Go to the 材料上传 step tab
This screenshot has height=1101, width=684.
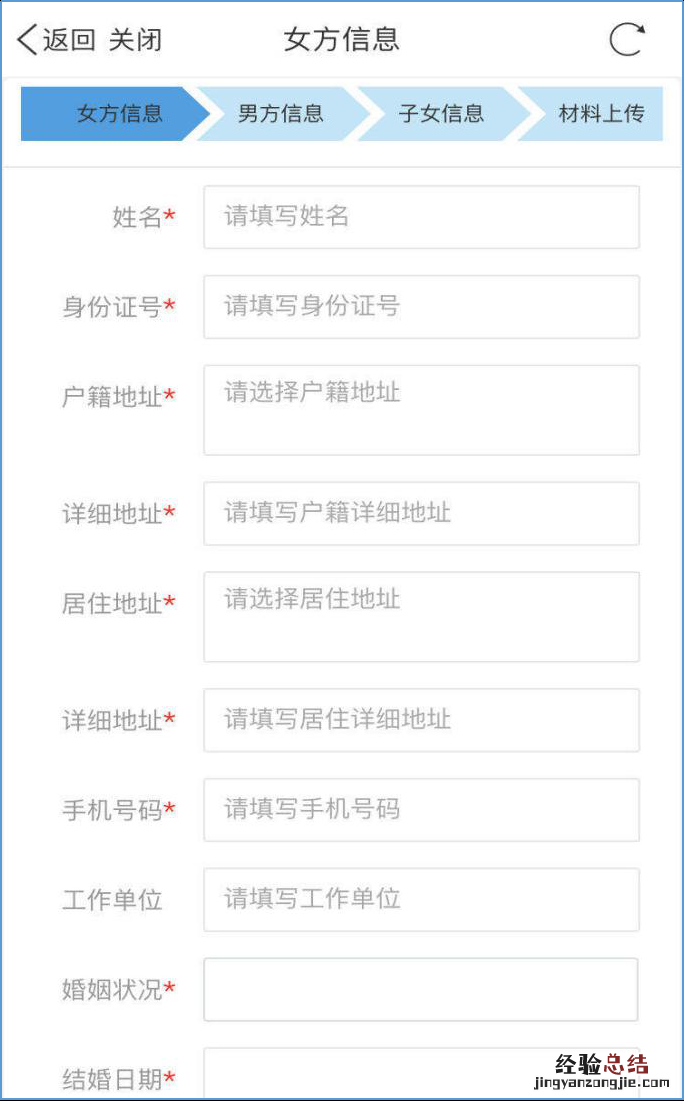(600, 113)
